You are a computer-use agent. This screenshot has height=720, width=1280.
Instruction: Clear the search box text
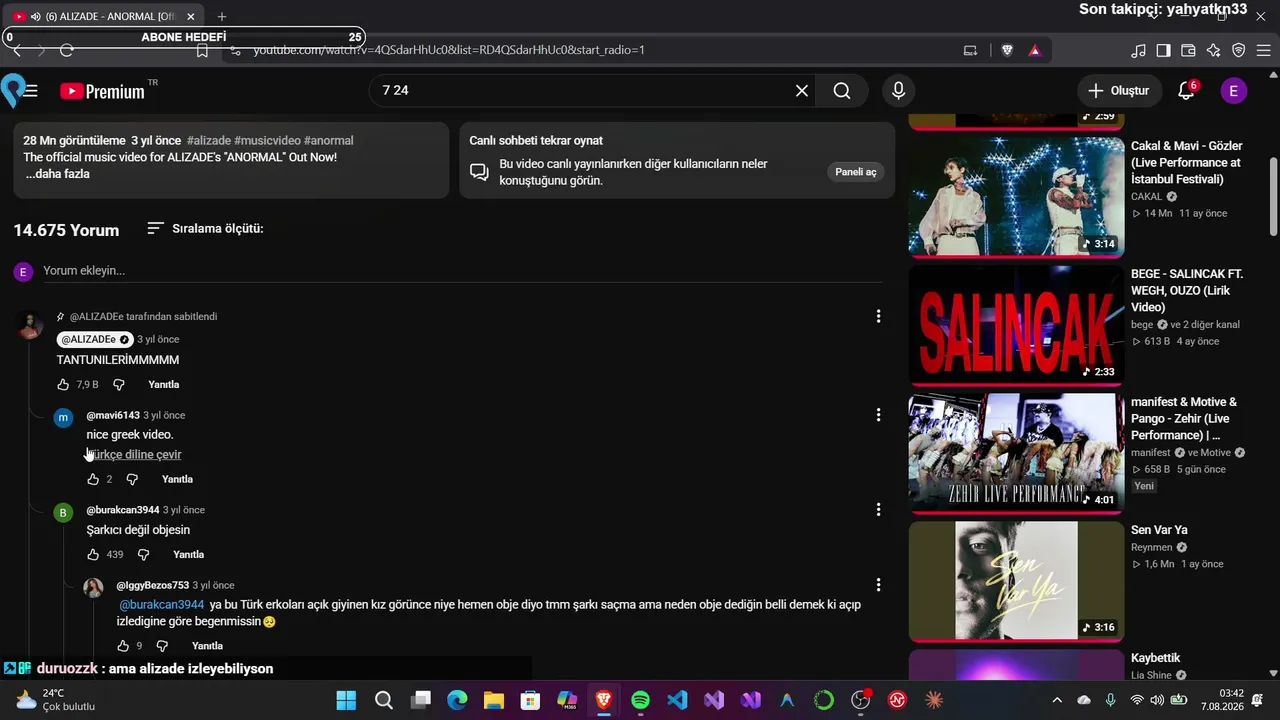pyautogui.click(x=802, y=91)
